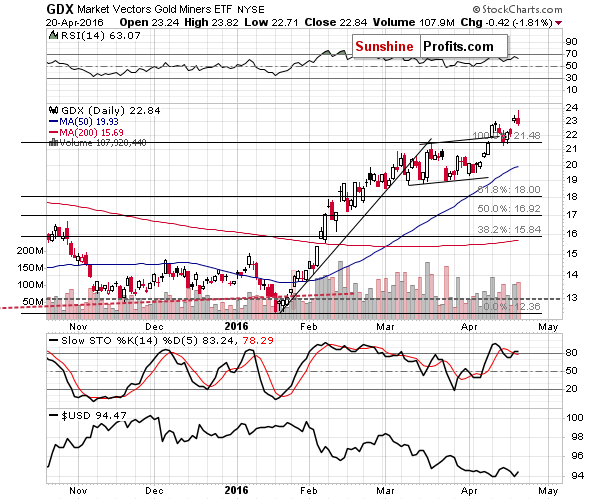The image size is (600, 500).
Task: Click the High 23.82 header value
Action: click(211, 23)
